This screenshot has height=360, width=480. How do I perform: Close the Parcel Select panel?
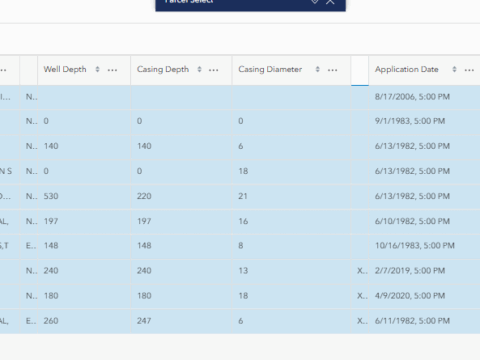[330, 2]
